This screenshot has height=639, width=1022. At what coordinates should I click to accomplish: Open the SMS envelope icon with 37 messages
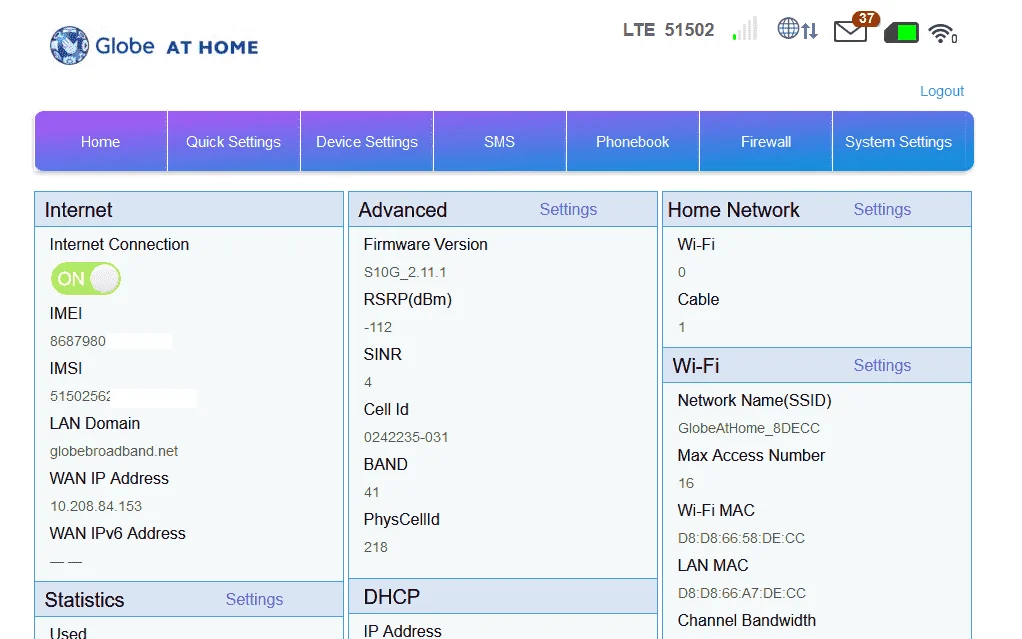tap(856, 28)
